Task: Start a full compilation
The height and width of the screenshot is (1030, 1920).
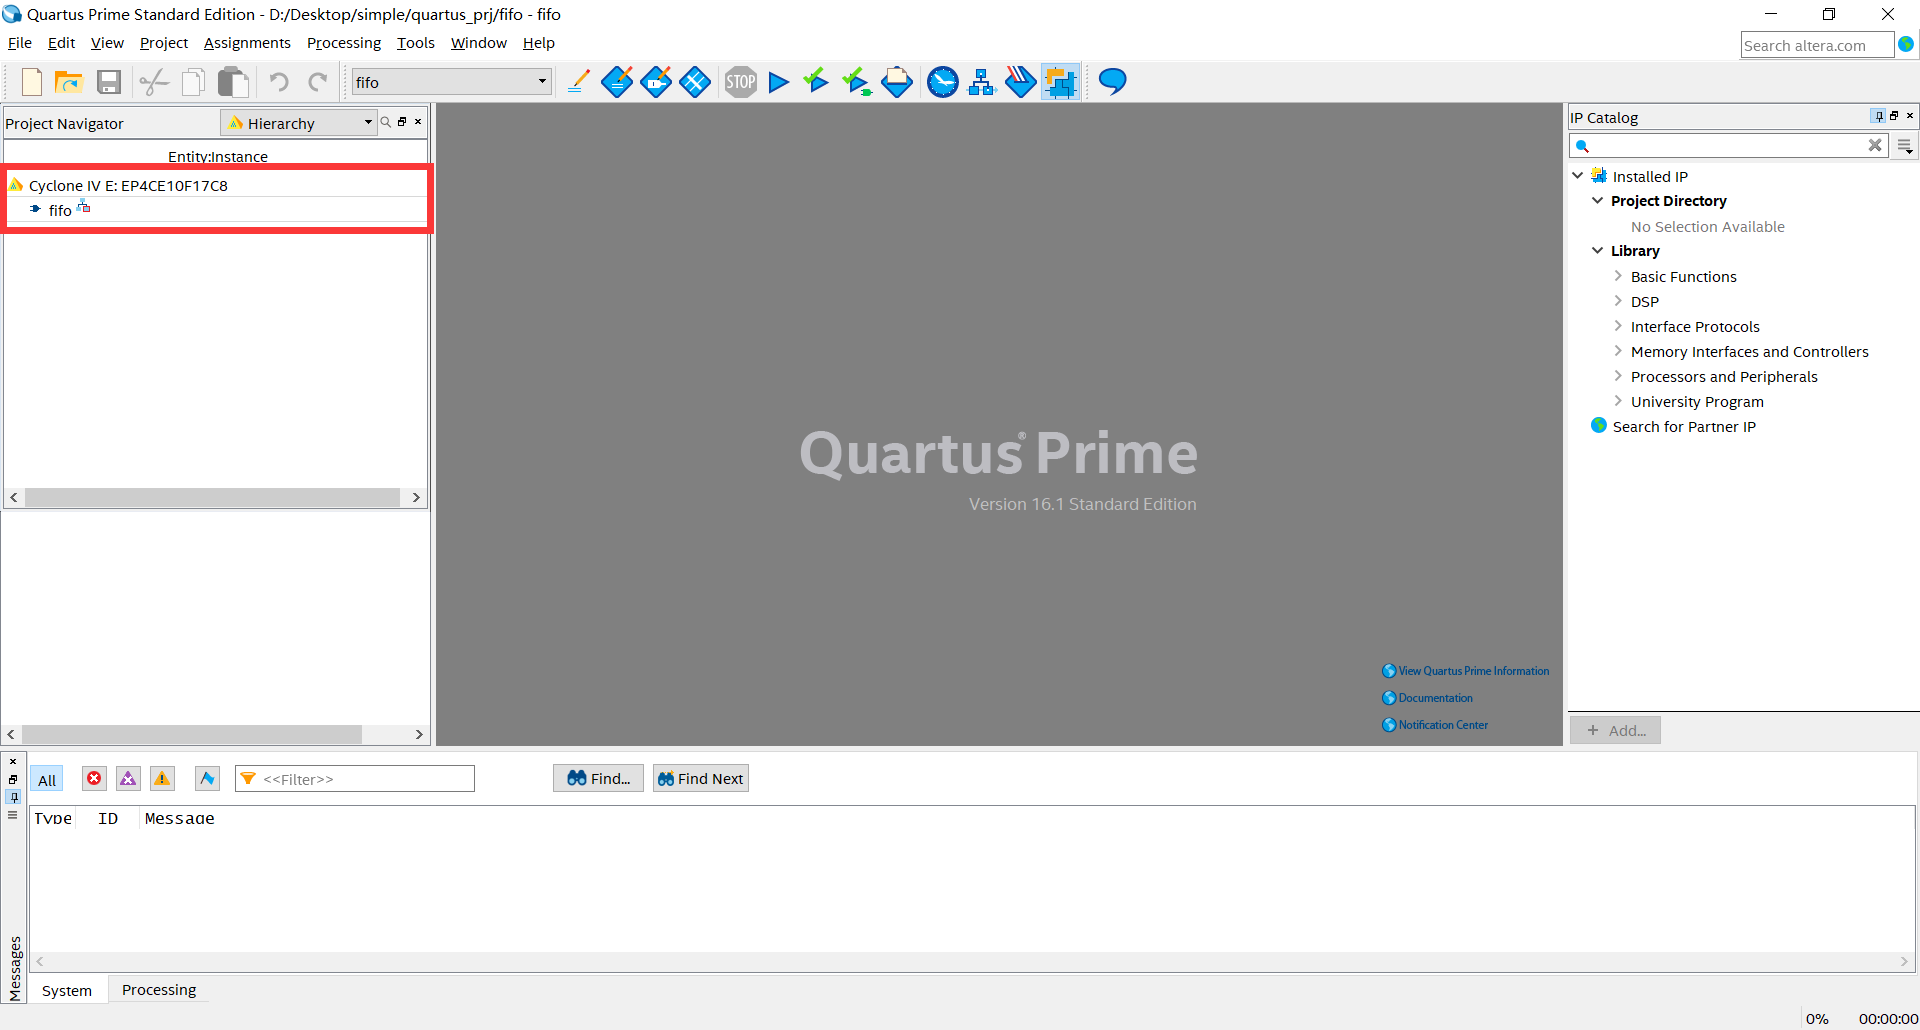Action: (x=779, y=82)
